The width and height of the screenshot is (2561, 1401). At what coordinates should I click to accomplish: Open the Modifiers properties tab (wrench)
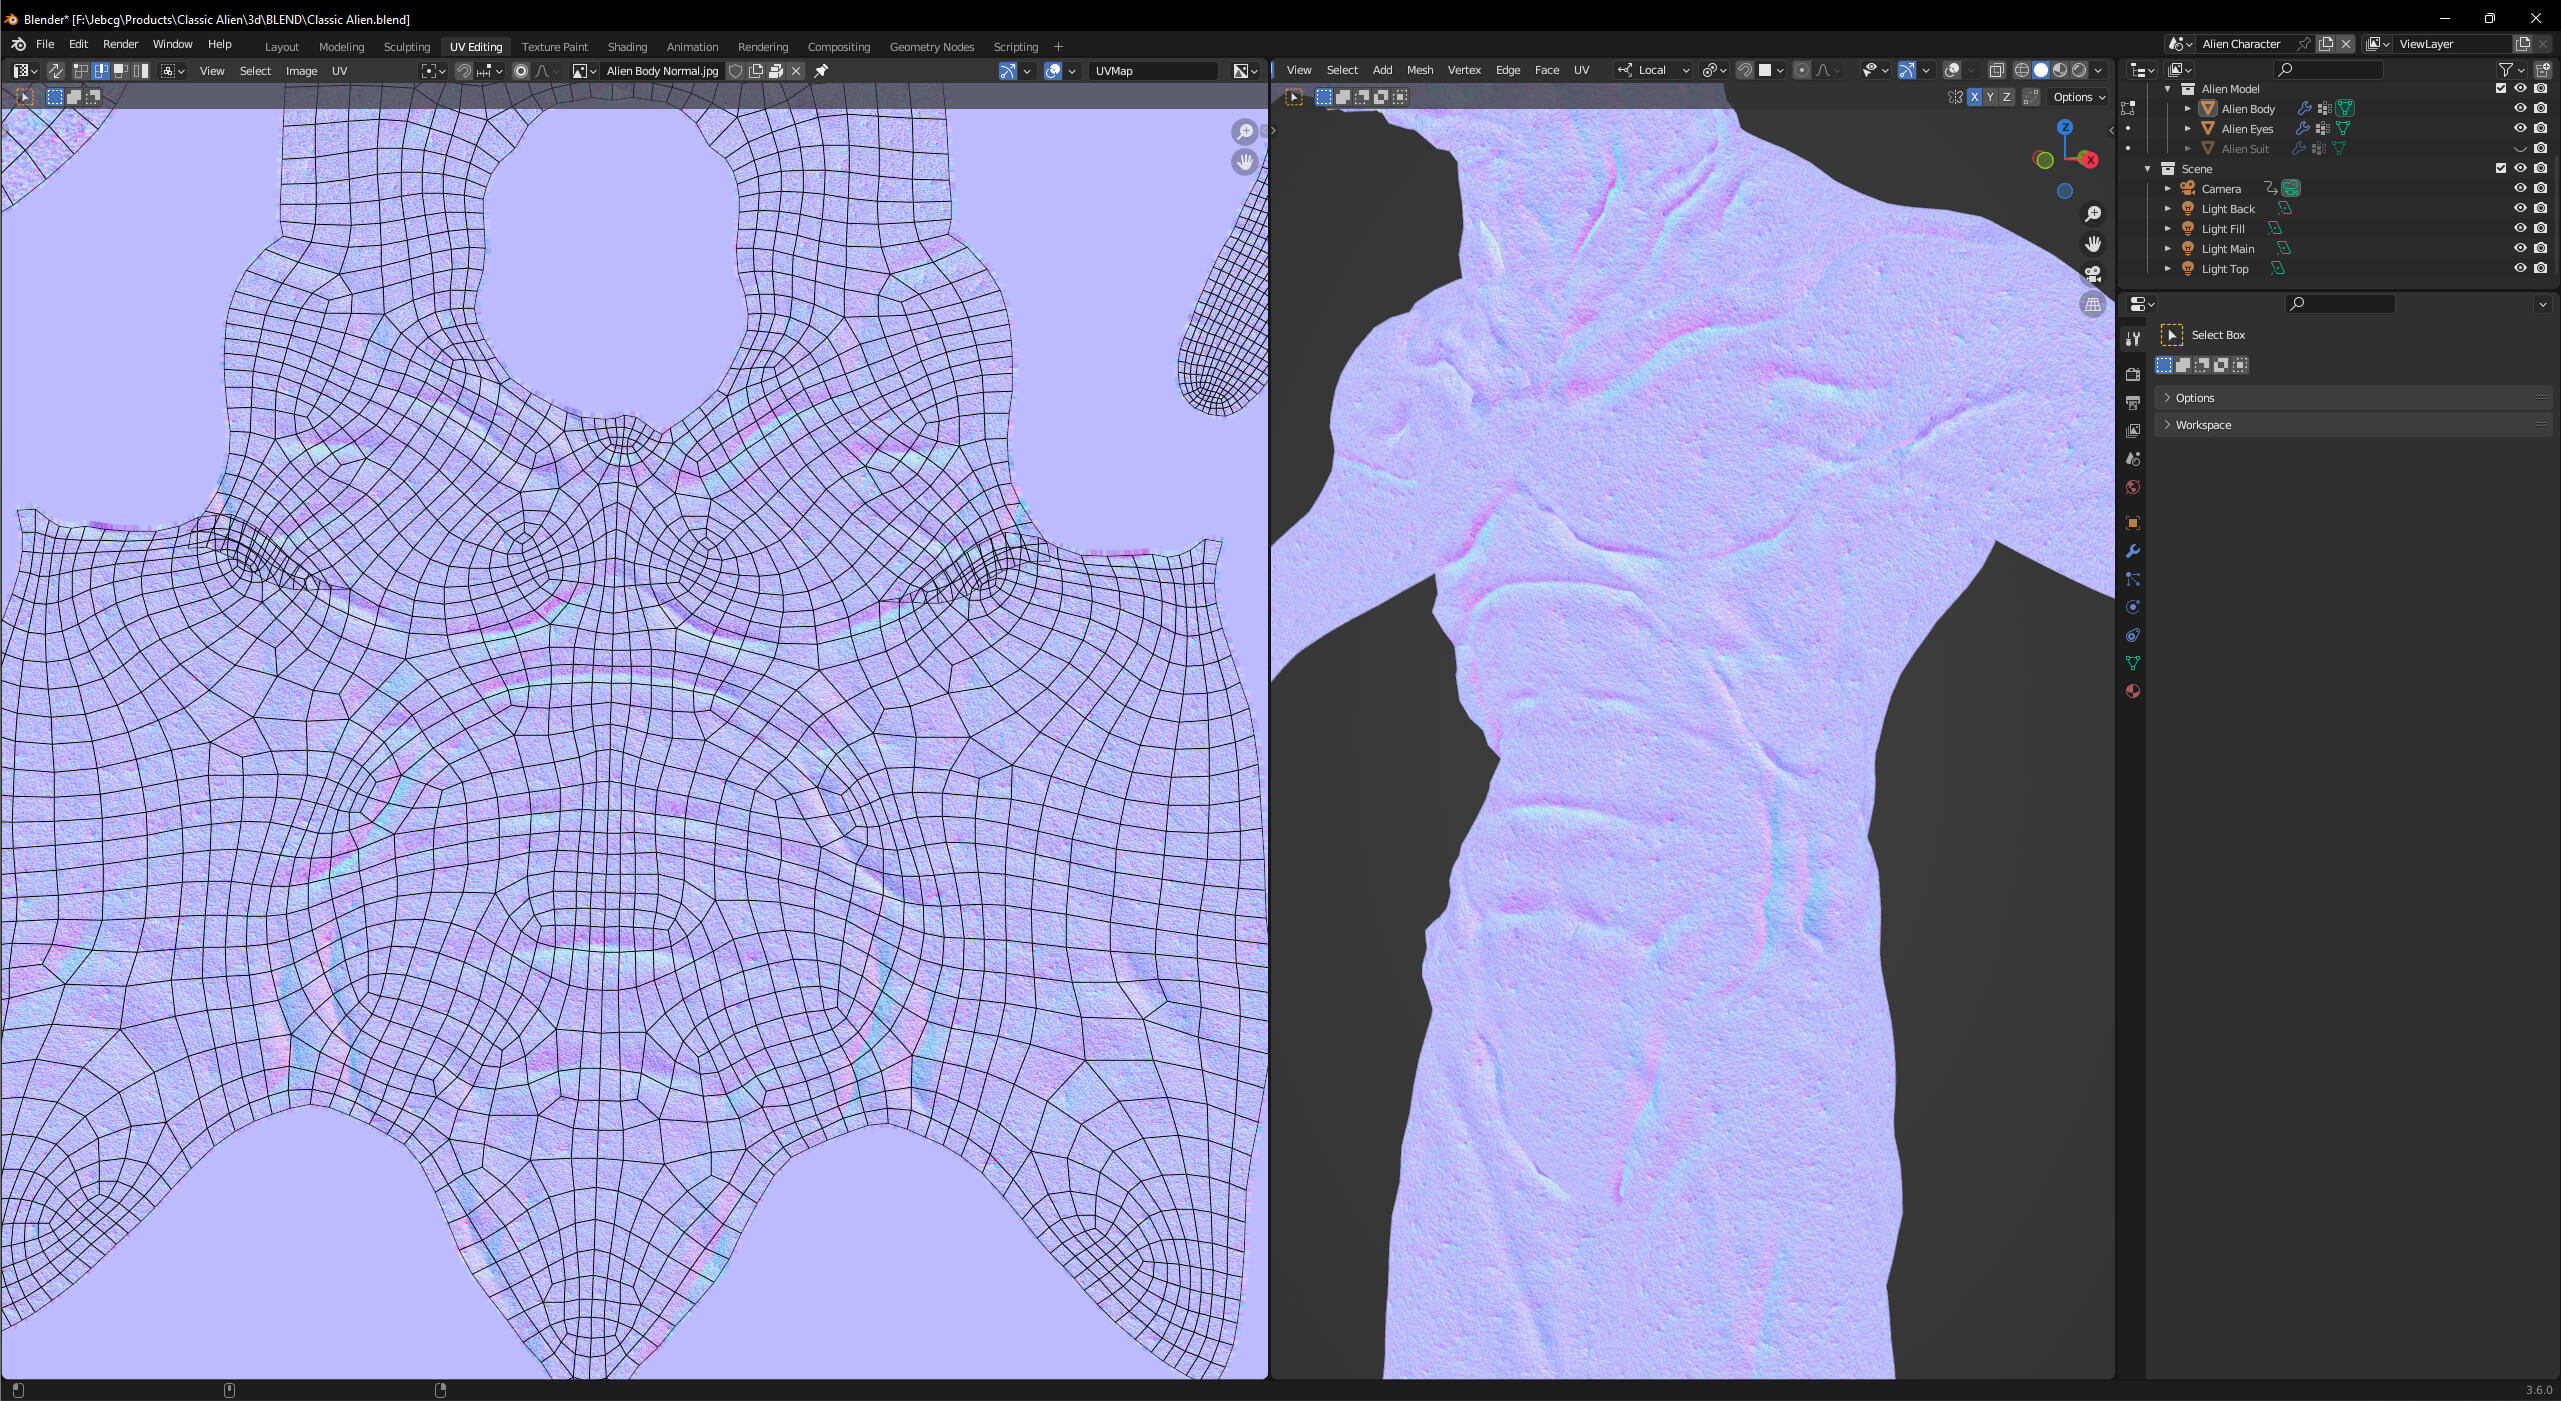point(2132,551)
